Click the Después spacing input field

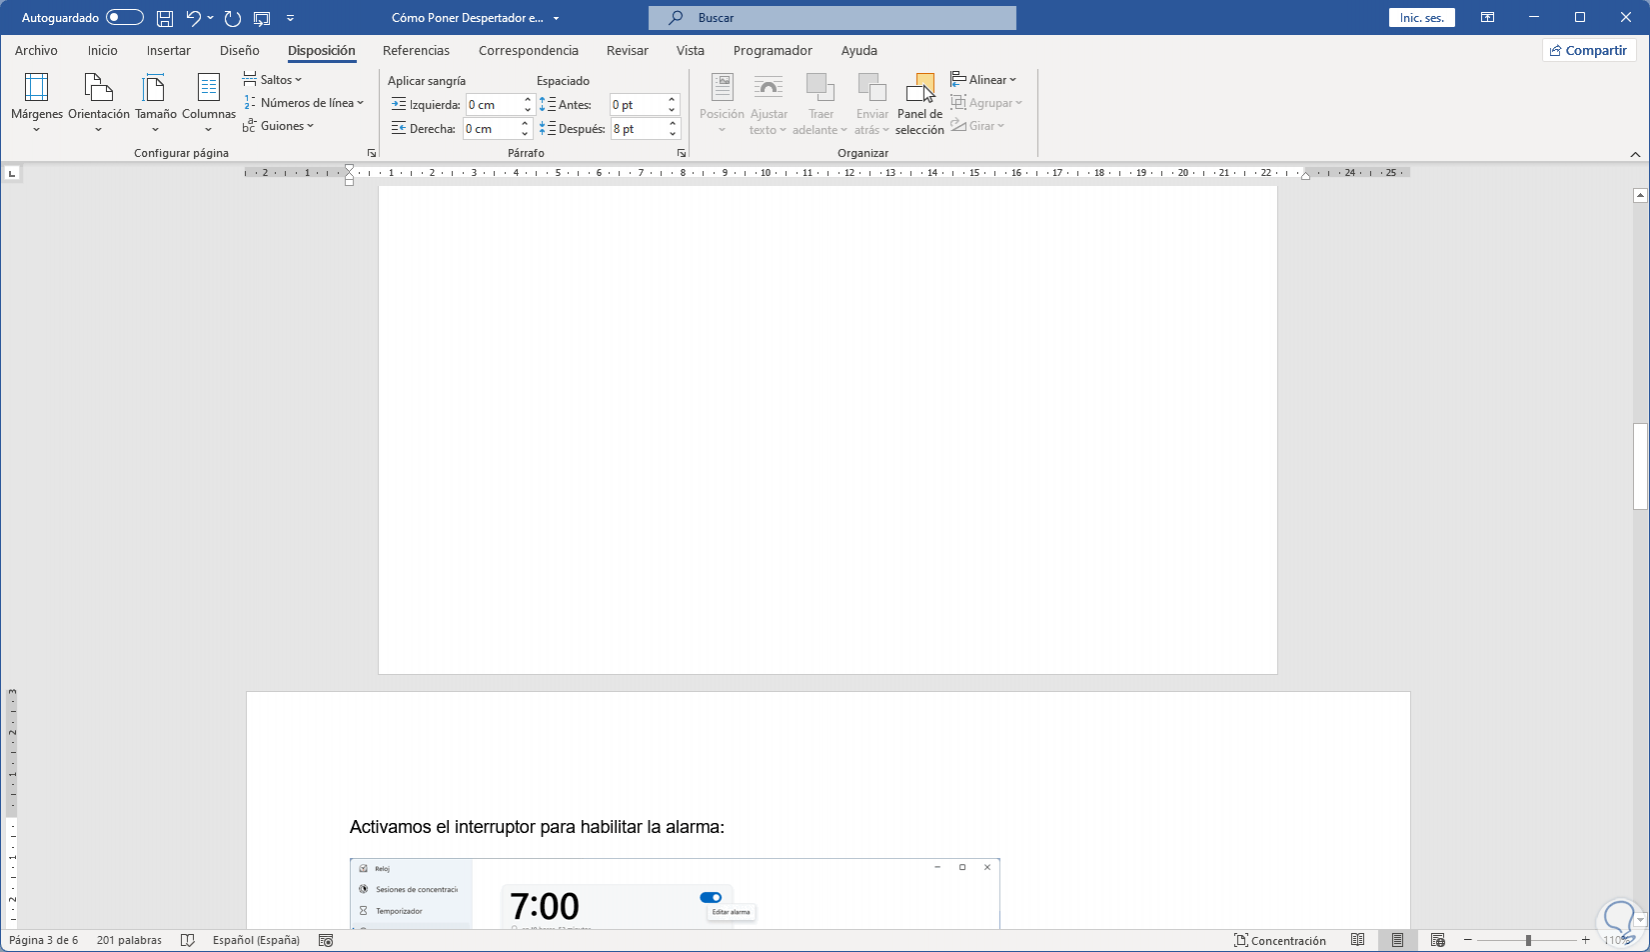coord(637,129)
